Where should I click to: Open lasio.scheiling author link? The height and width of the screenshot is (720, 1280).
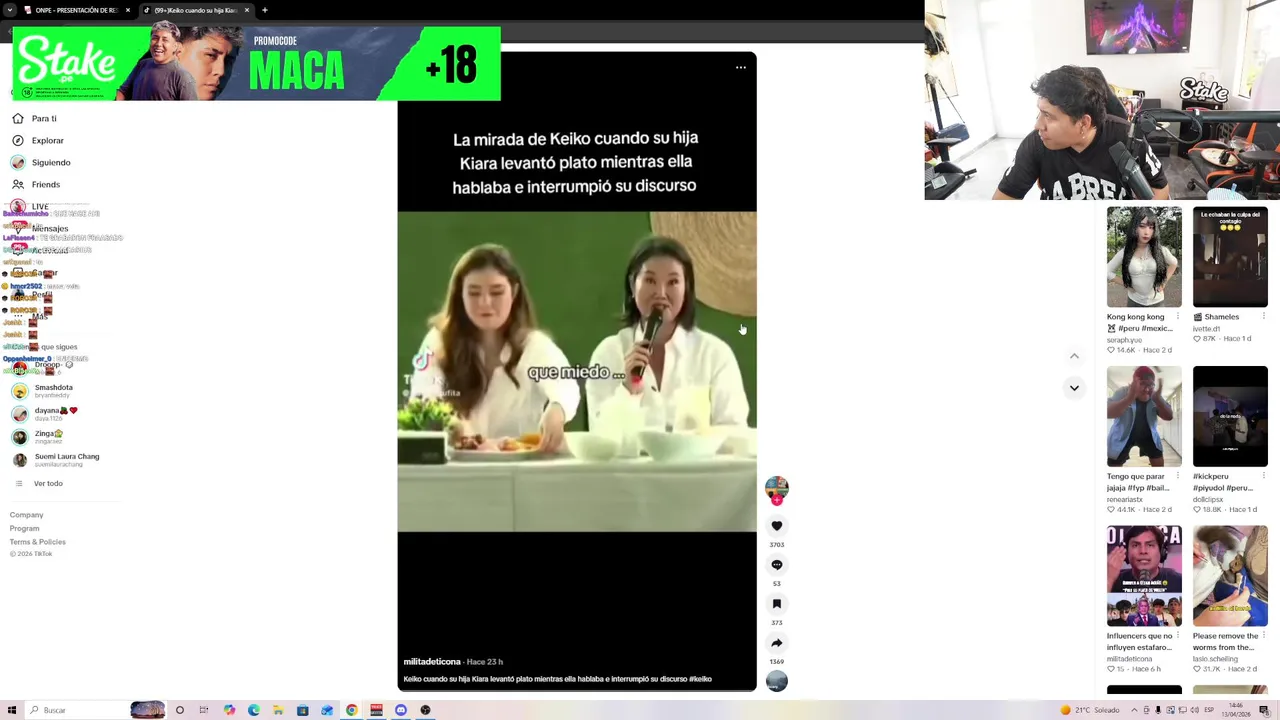point(1215,659)
